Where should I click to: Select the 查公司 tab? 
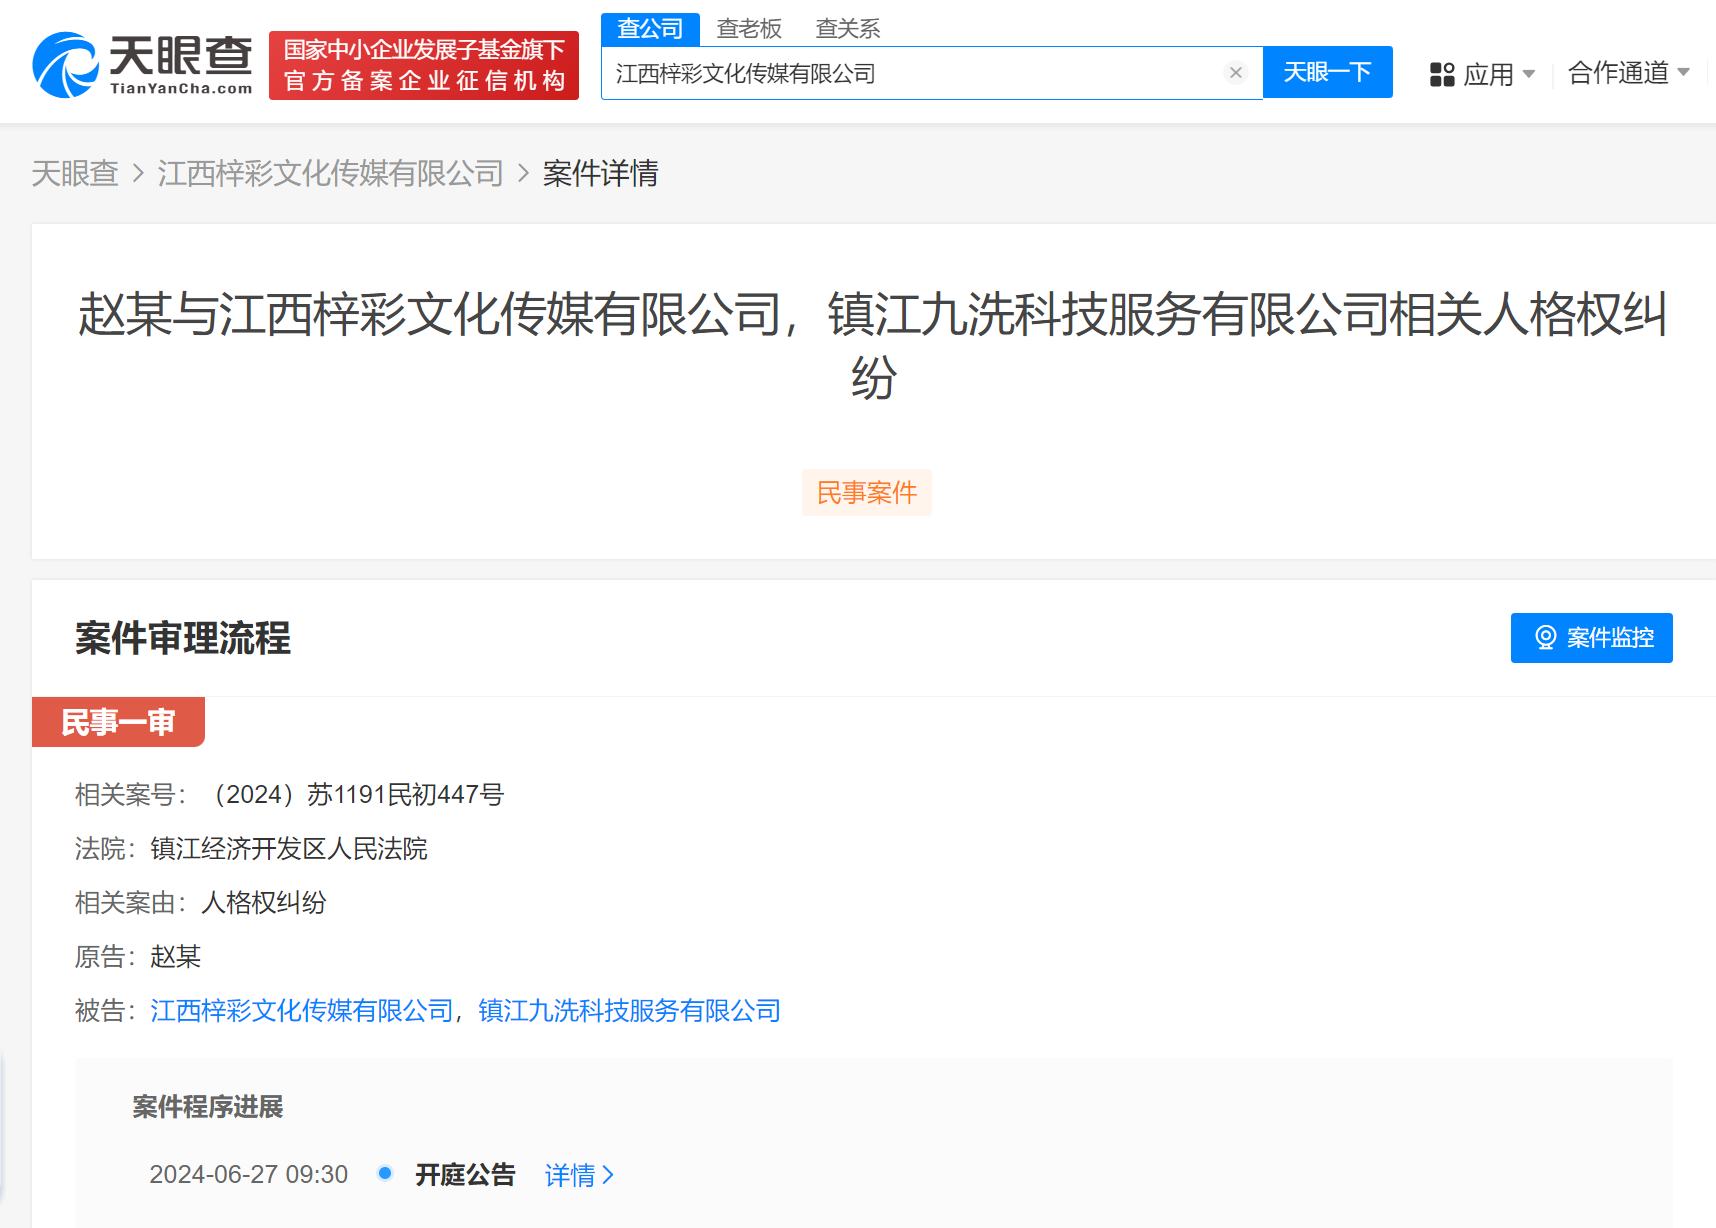click(x=650, y=28)
